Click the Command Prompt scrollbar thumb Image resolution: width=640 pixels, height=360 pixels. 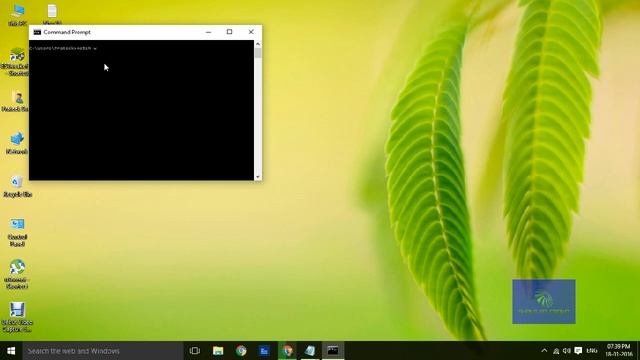point(258,53)
